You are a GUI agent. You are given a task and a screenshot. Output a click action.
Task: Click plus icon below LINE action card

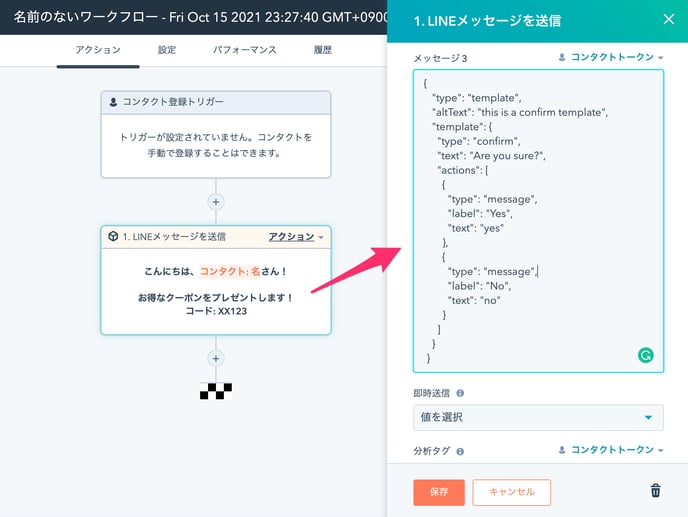pos(215,358)
